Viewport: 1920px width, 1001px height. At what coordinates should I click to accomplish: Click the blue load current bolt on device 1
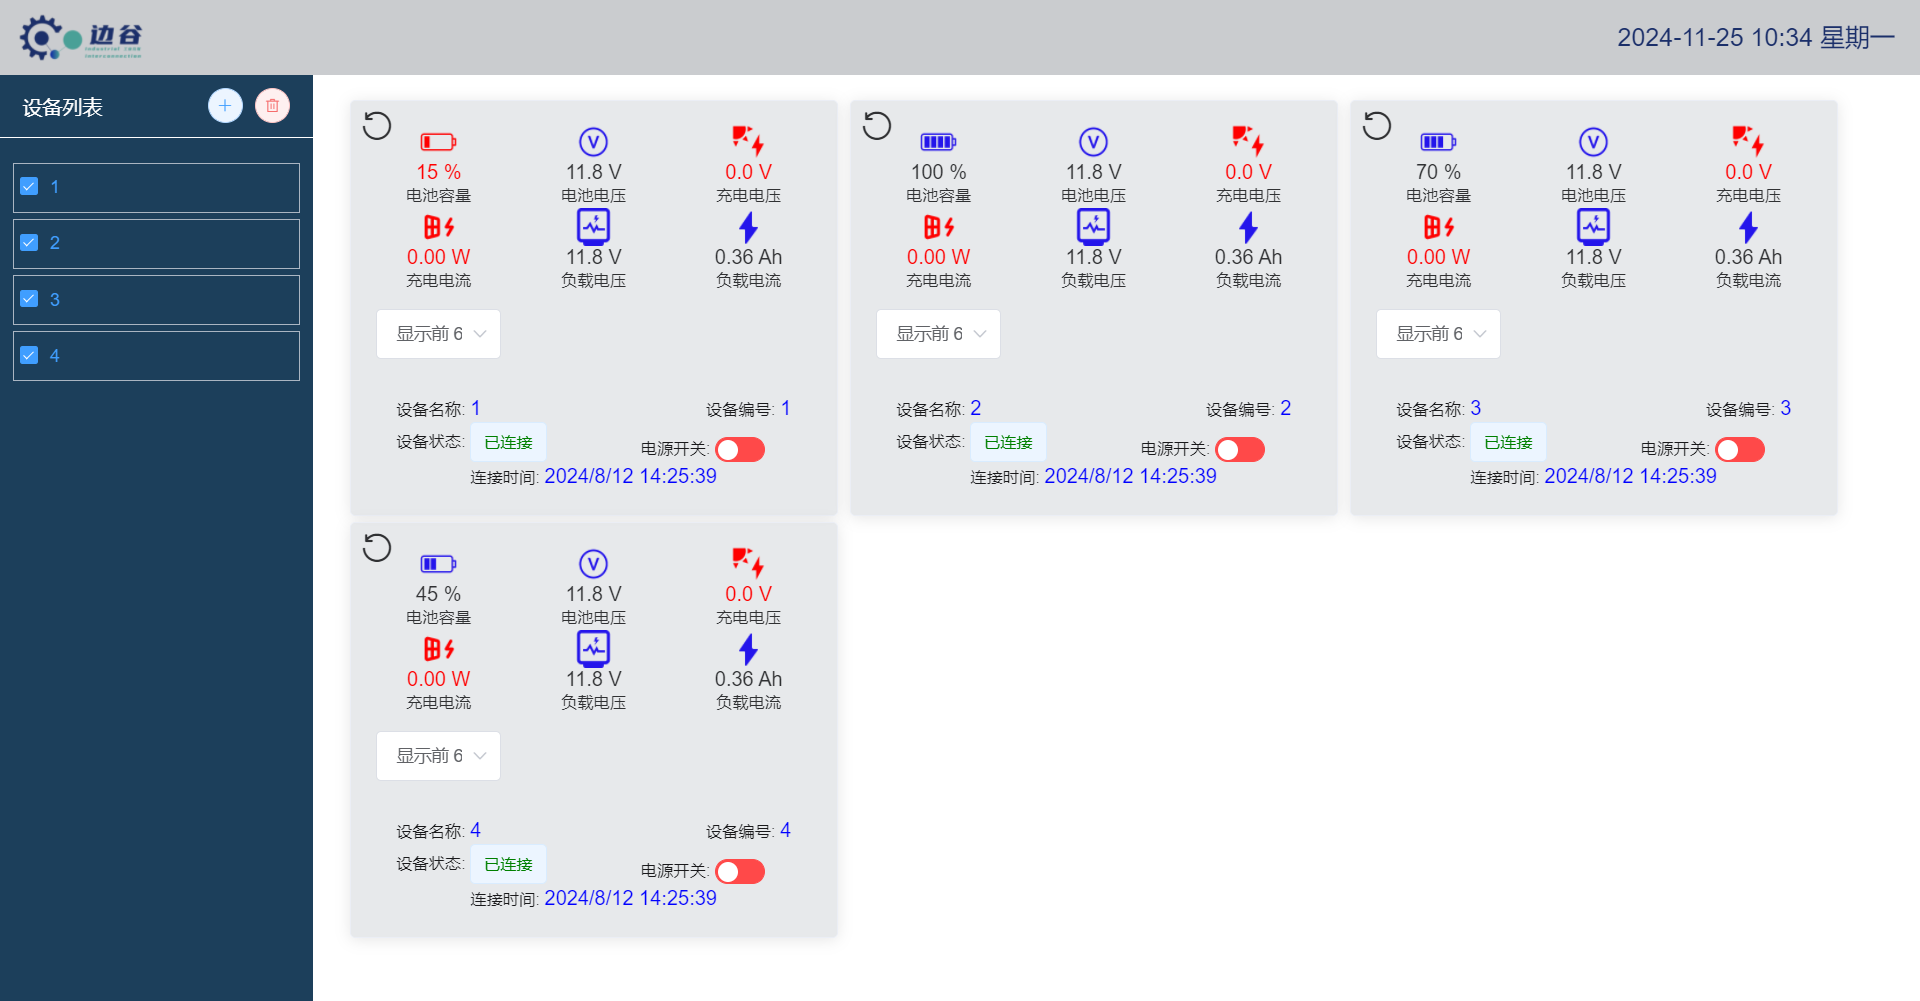[748, 228]
